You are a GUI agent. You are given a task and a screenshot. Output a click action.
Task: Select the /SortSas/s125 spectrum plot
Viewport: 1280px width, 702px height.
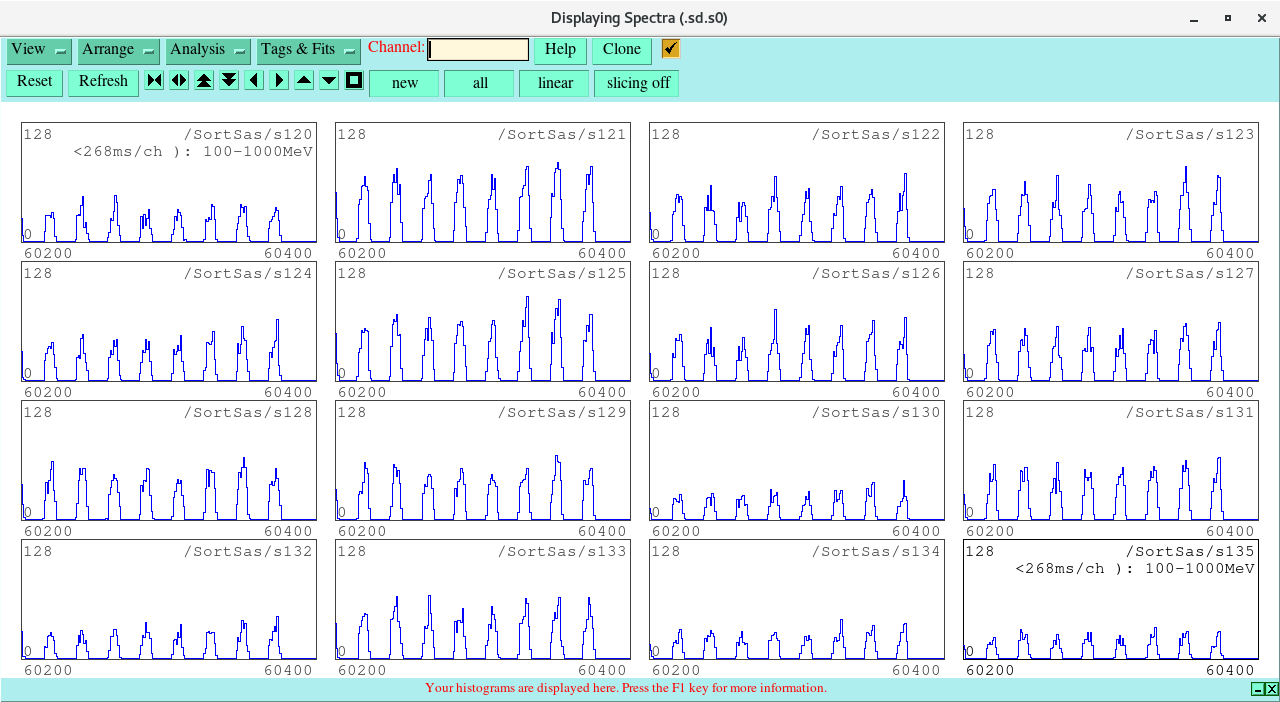point(482,322)
